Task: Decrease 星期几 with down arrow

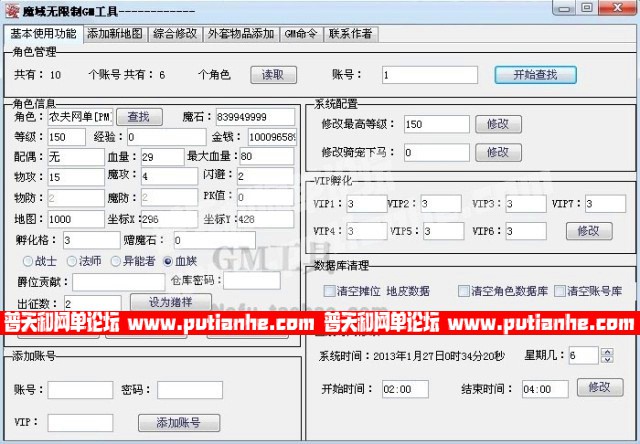Action: (607, 359)
